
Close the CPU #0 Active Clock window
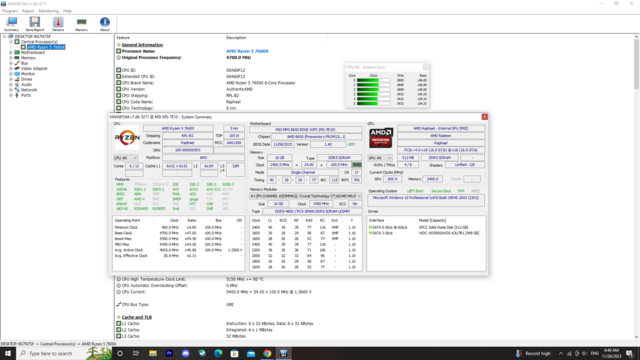click(x=426, y=67)
